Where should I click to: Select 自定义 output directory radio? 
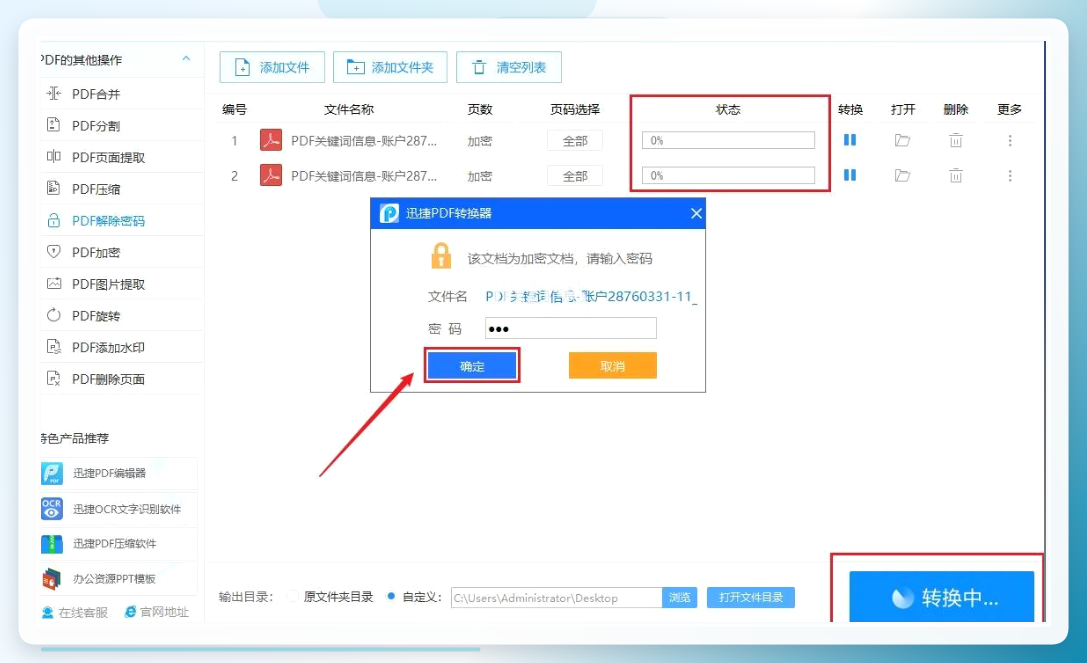(x=392, y=596)
